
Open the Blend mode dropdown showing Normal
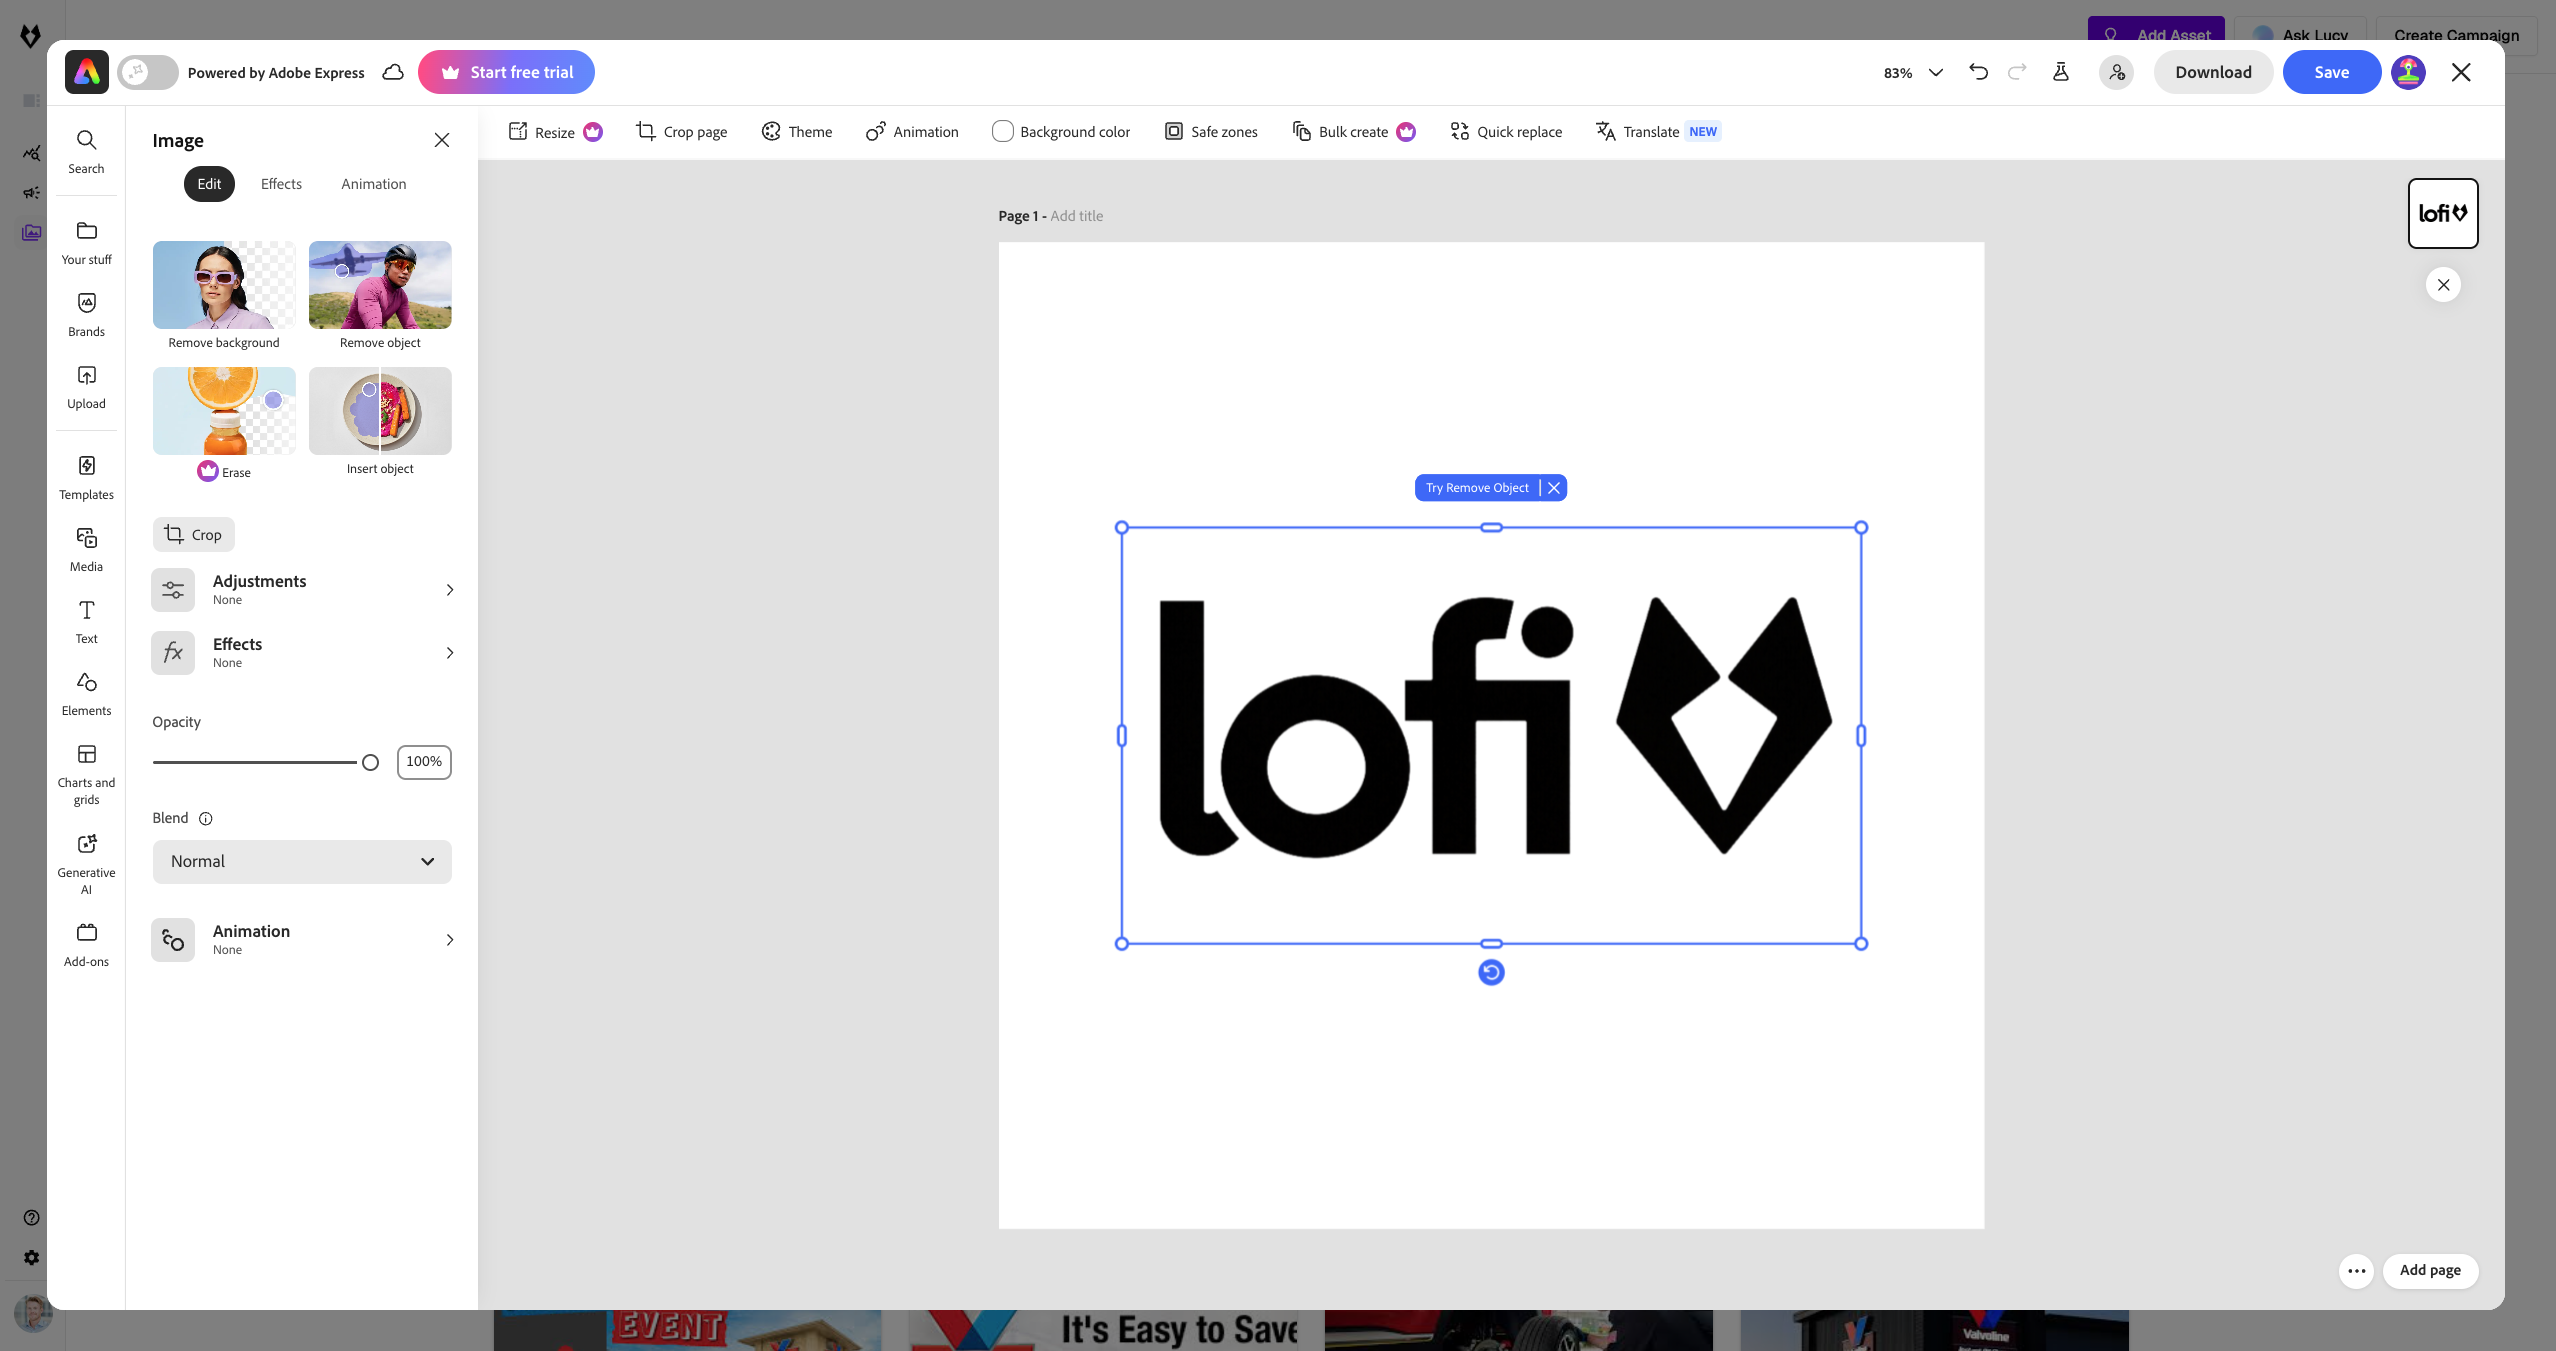301,861
